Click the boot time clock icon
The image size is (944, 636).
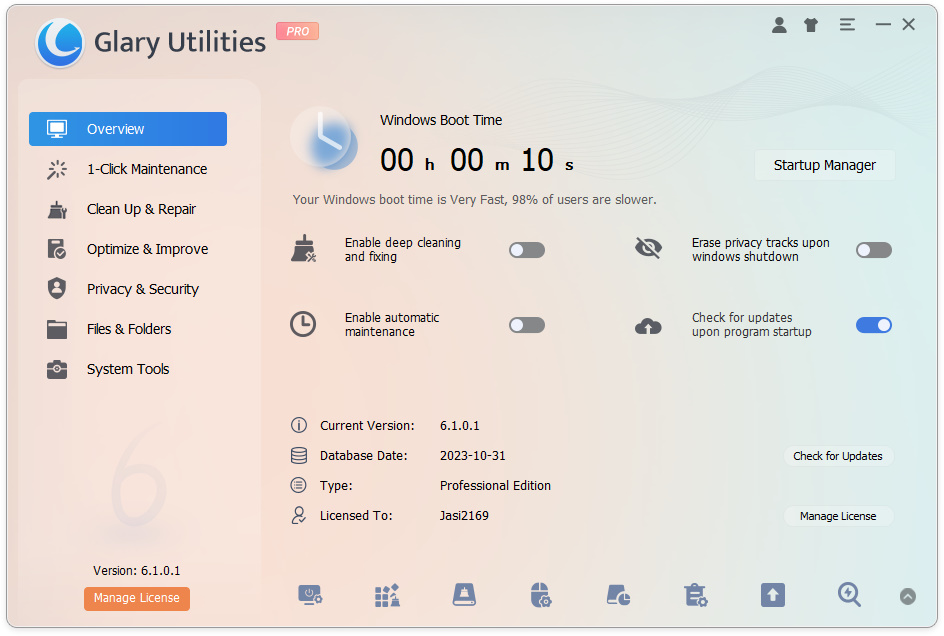tap(324, 139)
